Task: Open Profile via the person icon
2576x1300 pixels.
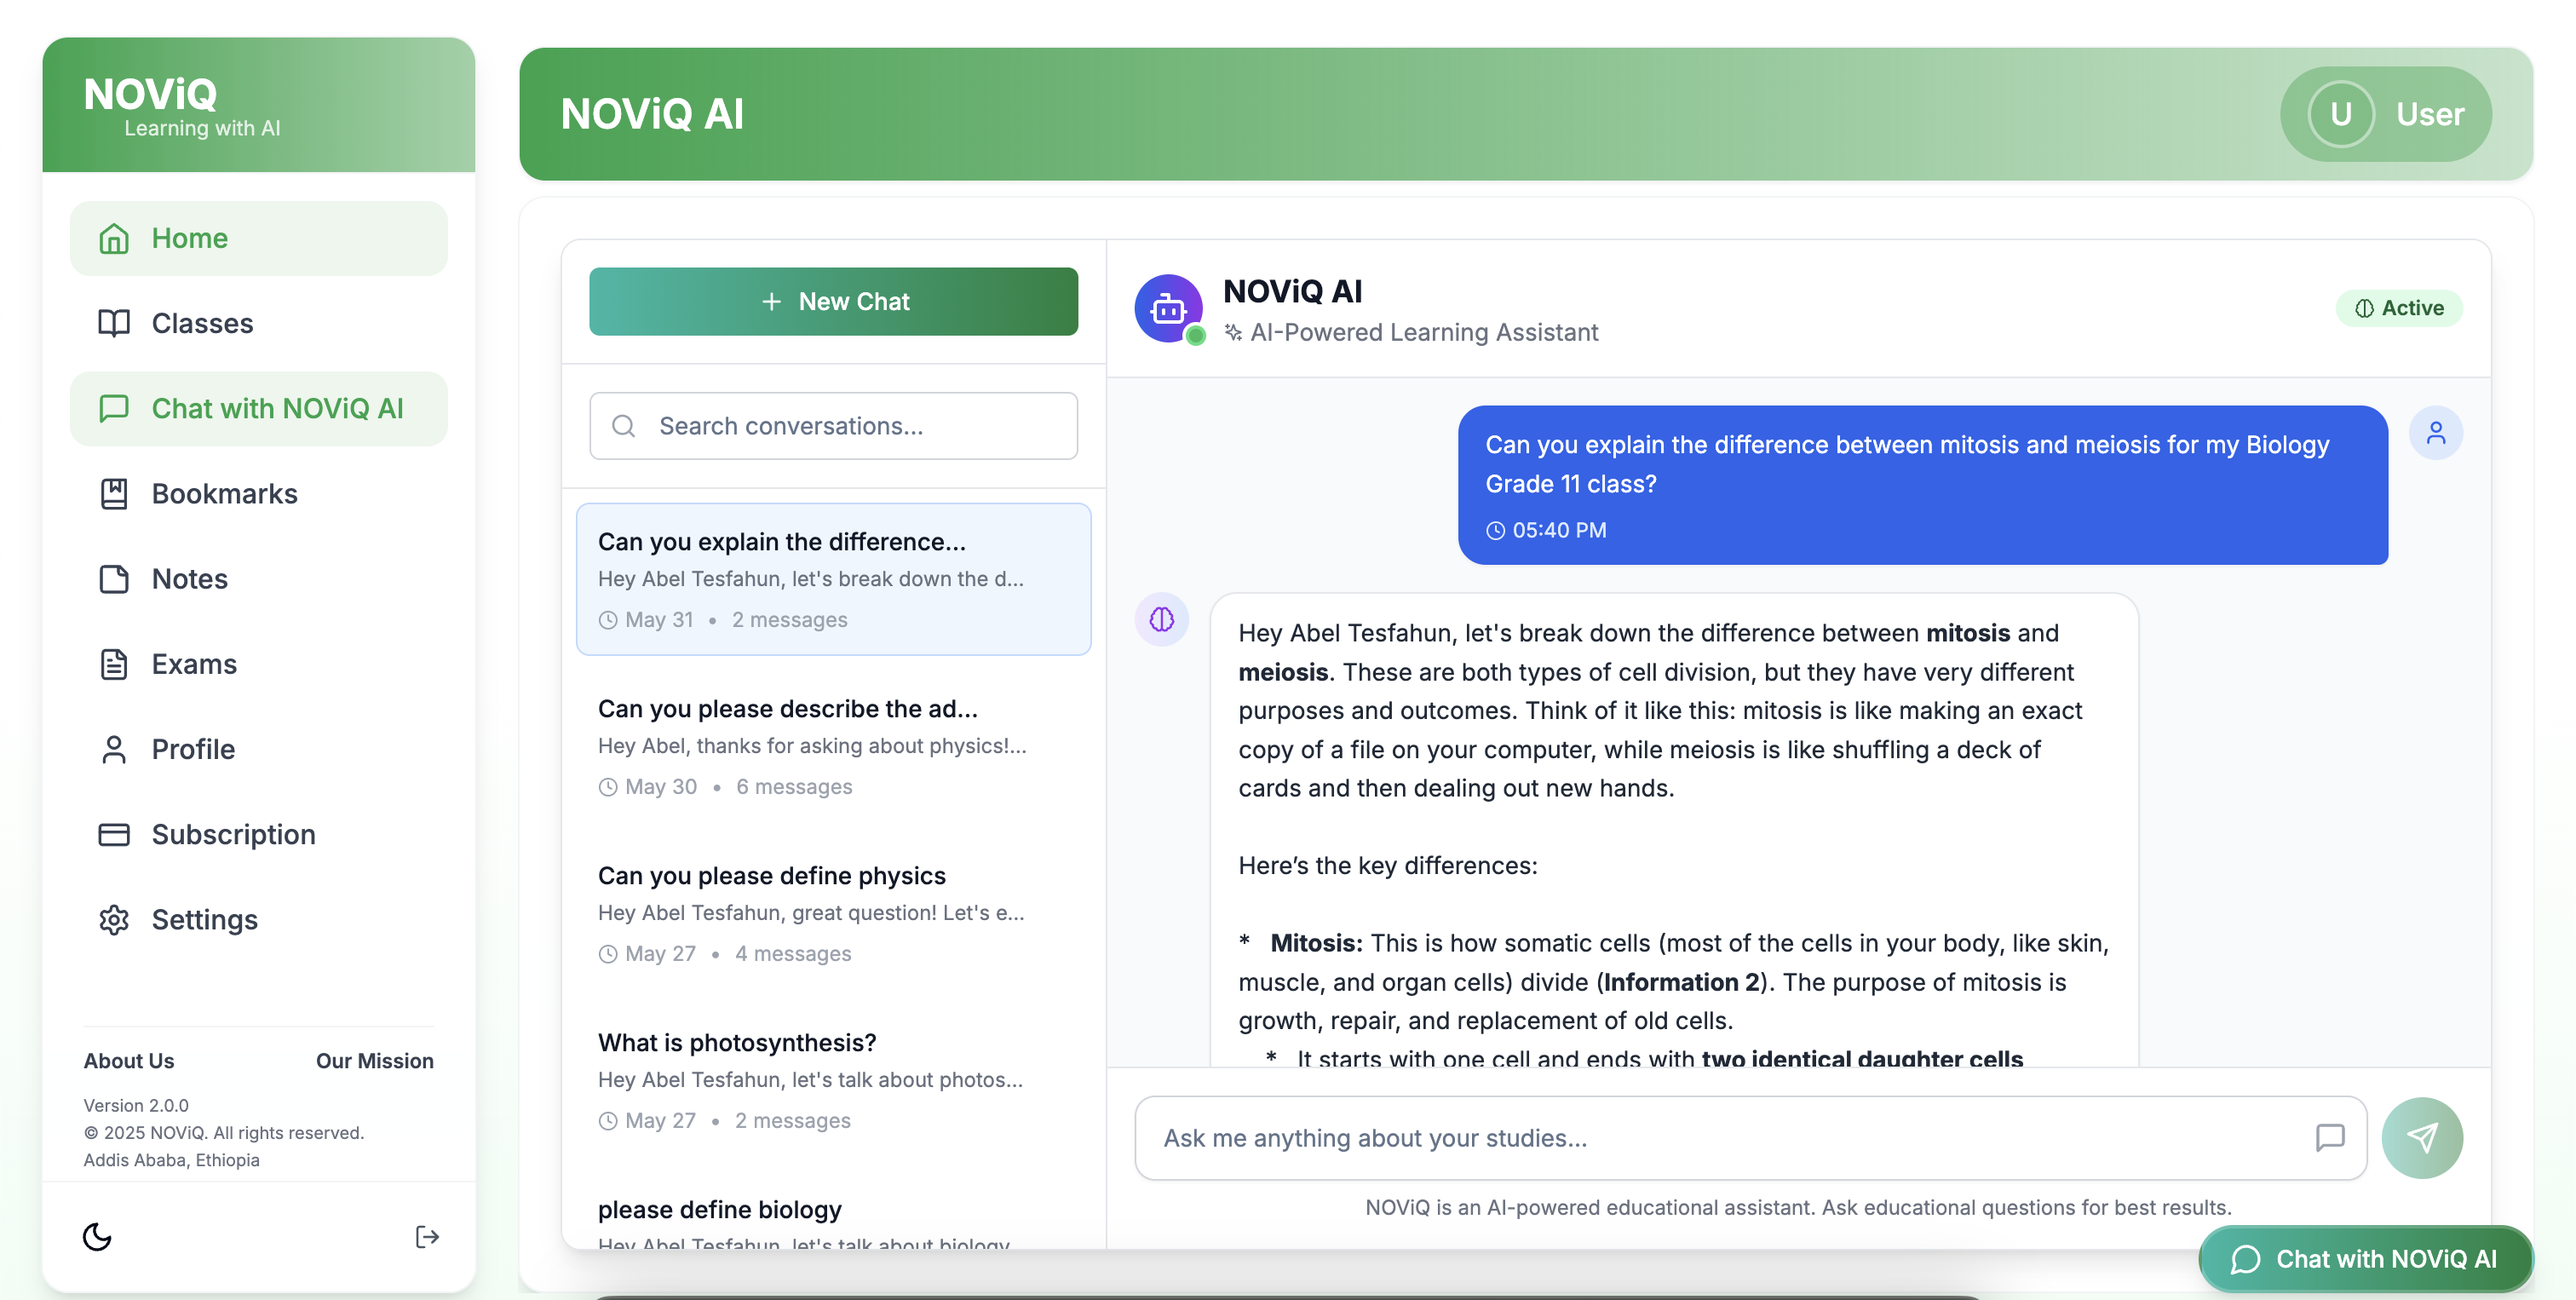Action: coord(114,749)
